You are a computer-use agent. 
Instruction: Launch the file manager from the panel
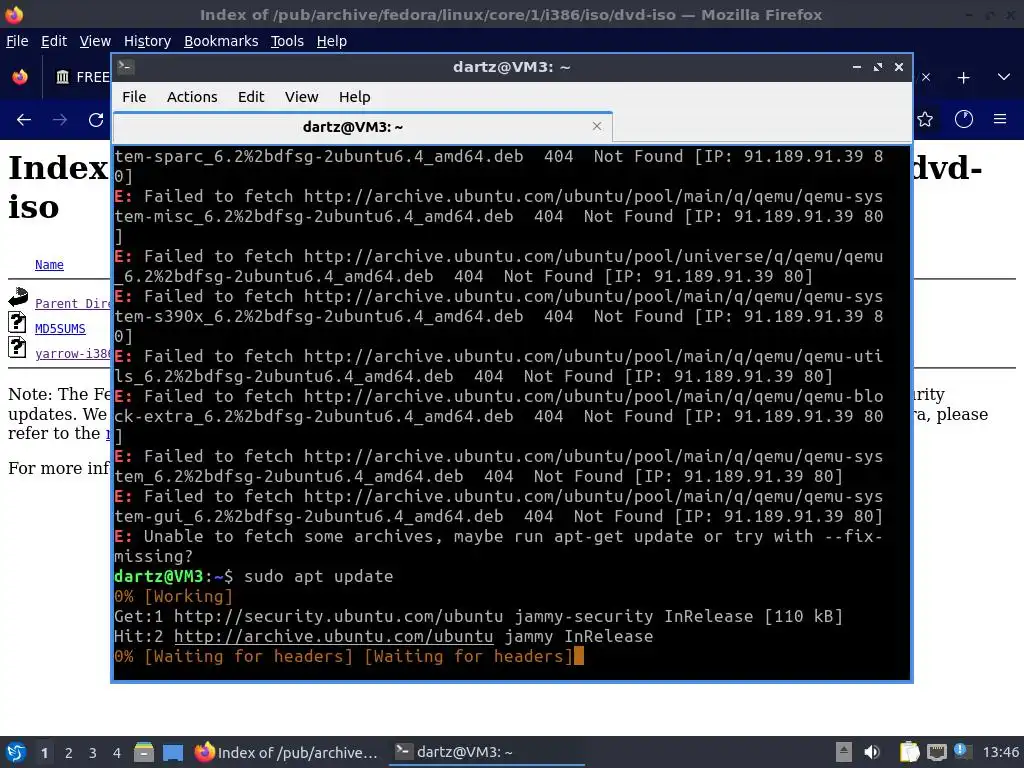[x=144, y=752]
